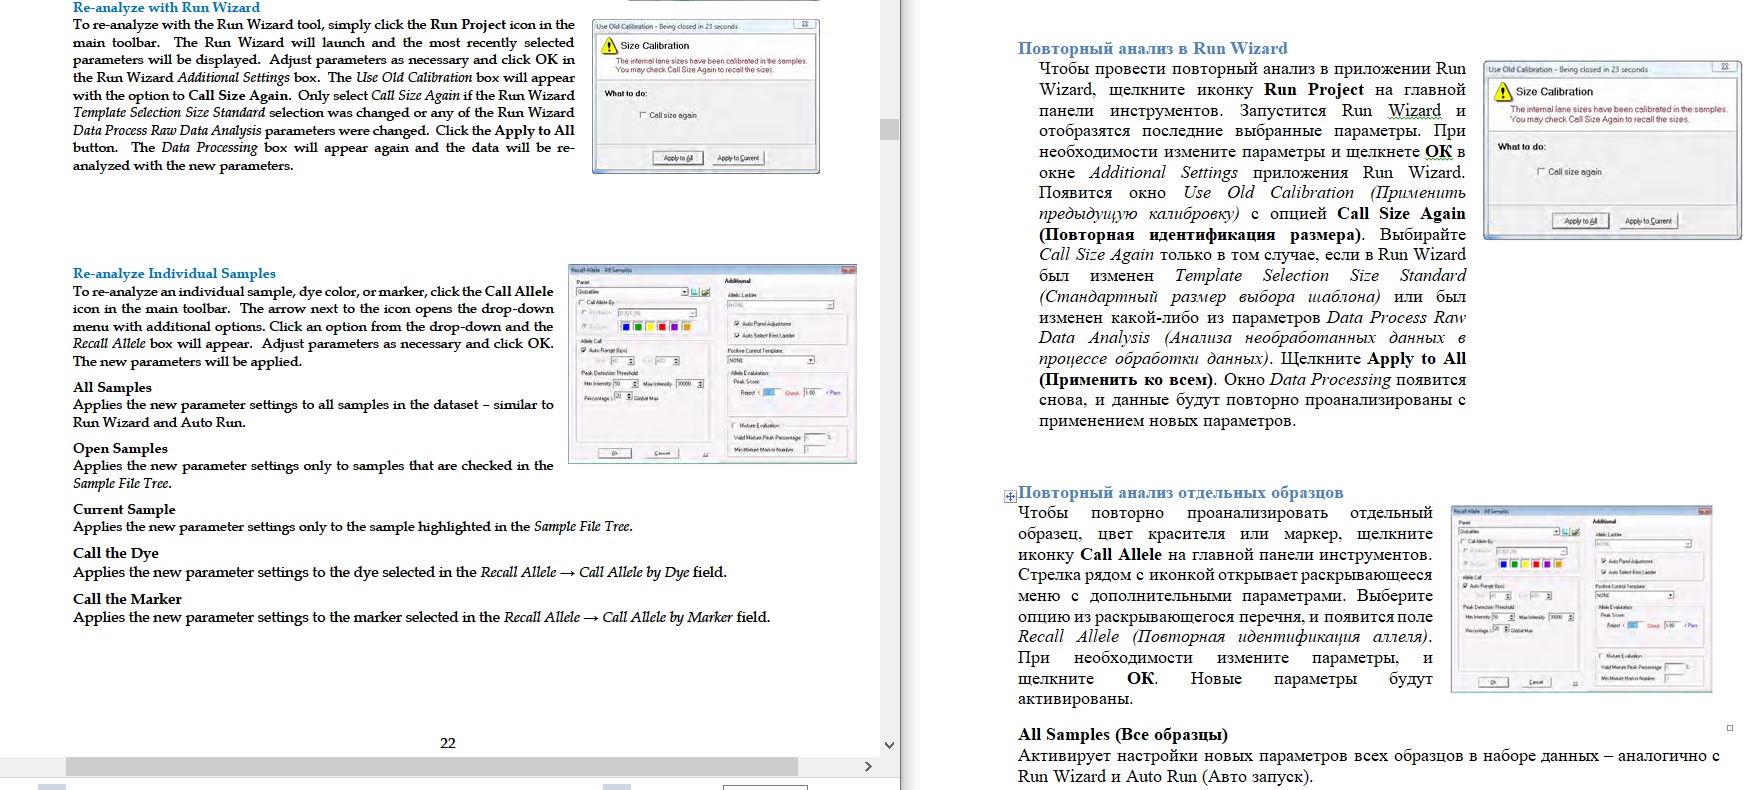Viewport: 1754px width, 790px height.
Task: Click the heading "Повторный анализ в Run Wizard"
Action: (1152, 48)
